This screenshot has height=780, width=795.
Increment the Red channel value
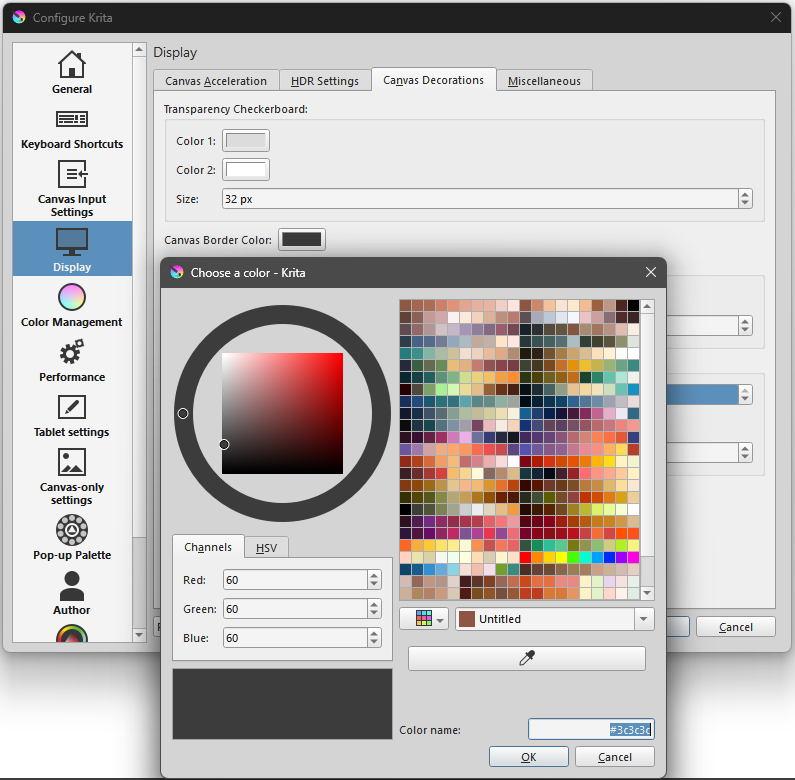(x=374, y=575)
